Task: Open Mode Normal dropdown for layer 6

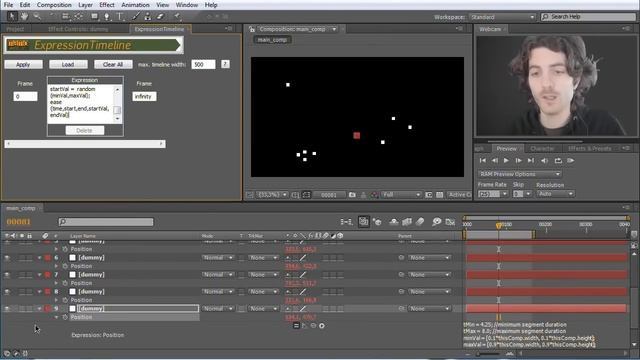Action: (218, 258)
